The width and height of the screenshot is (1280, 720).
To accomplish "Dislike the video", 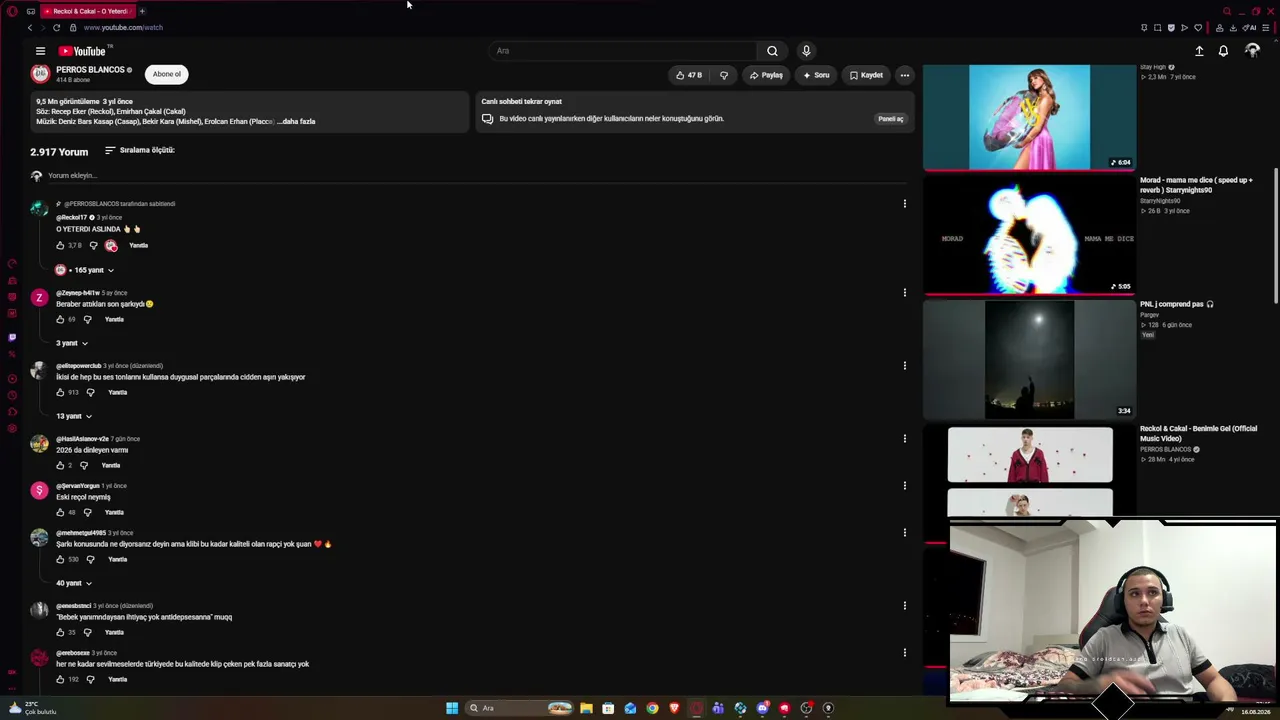I will pos(724,75).
